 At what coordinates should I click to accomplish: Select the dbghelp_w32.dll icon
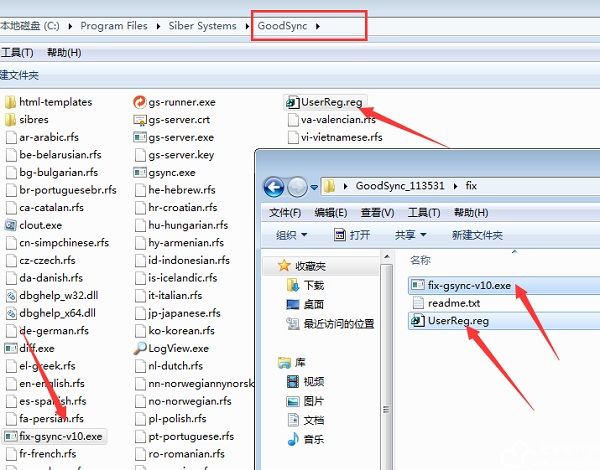11,295
